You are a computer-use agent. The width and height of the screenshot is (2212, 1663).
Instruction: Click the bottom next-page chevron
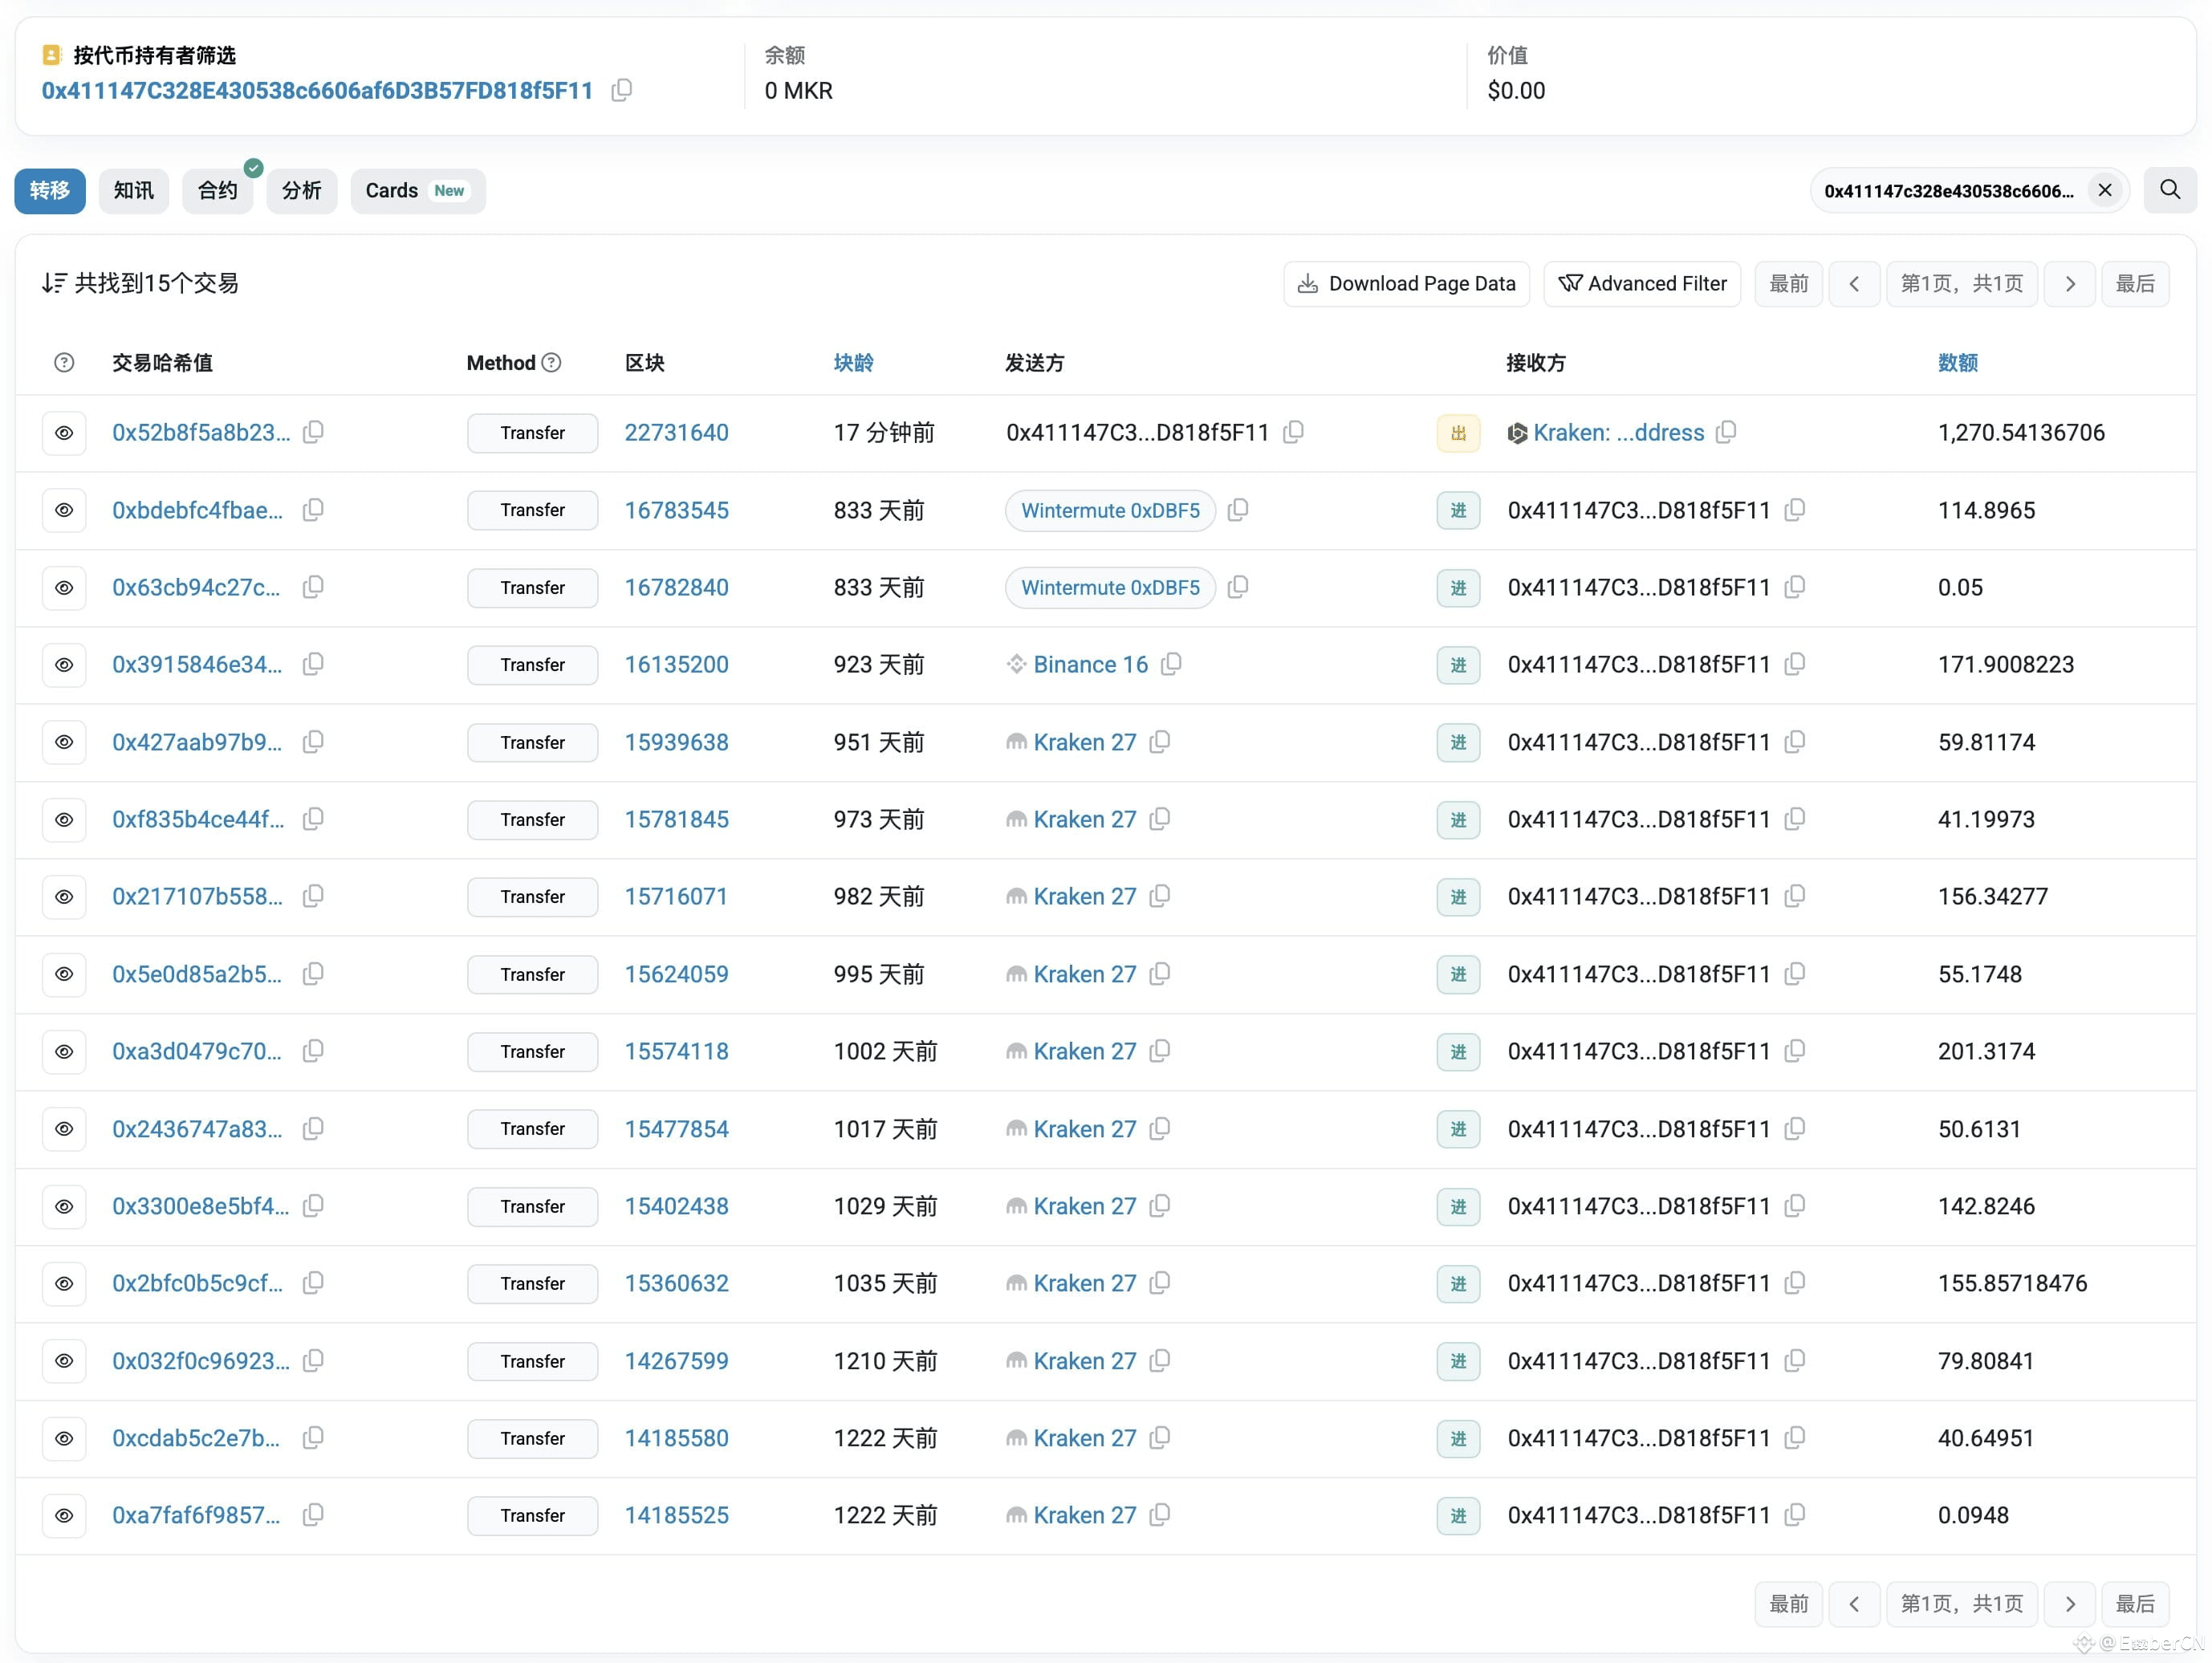click(2069, 1603)
